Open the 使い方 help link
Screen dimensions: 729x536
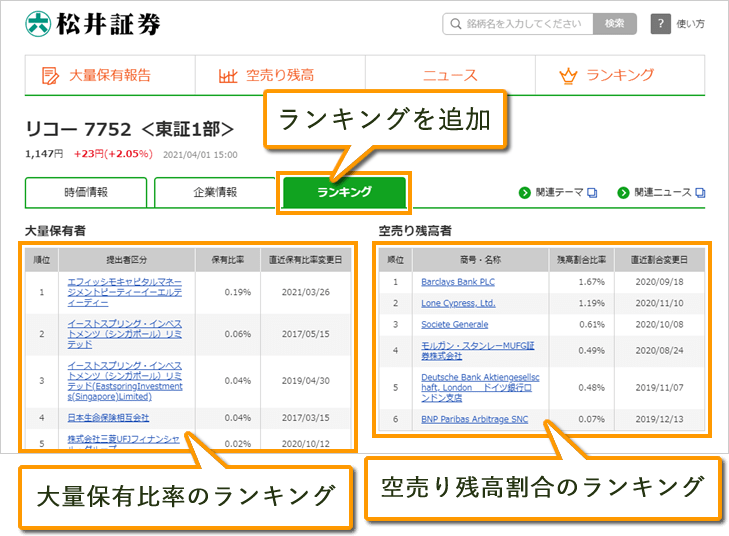(690, 24)
